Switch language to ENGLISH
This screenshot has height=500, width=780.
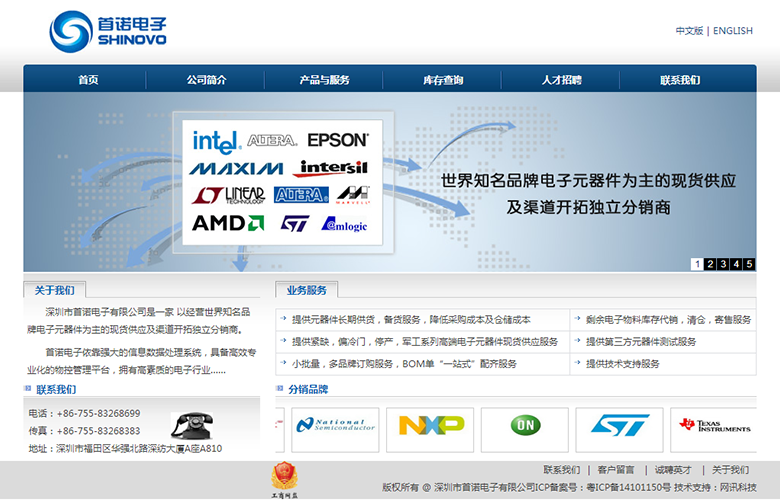(733, 31)
